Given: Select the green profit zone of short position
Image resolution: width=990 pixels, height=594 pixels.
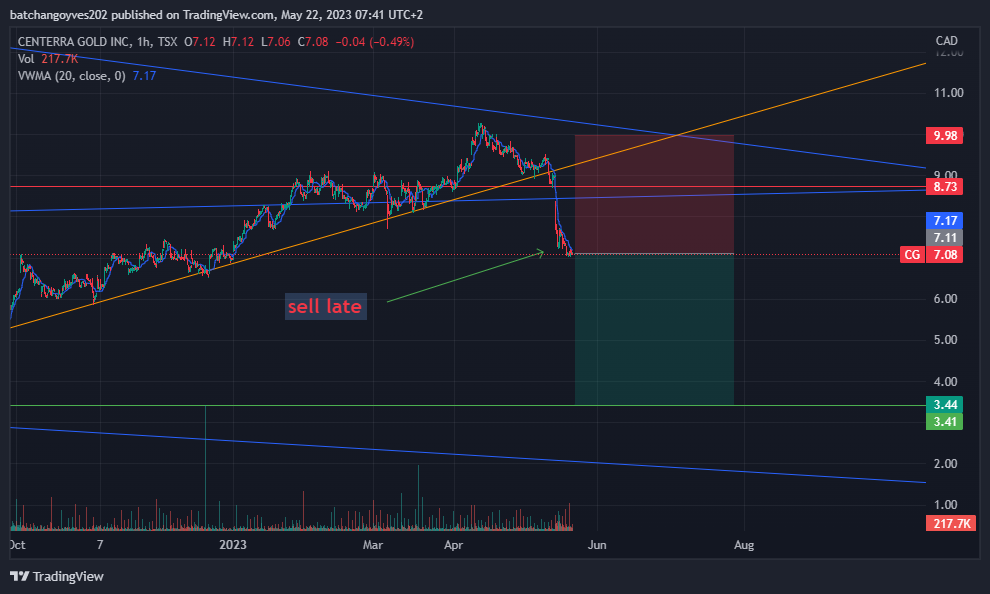Looking at the screenshot, I should tap(654, 329).
